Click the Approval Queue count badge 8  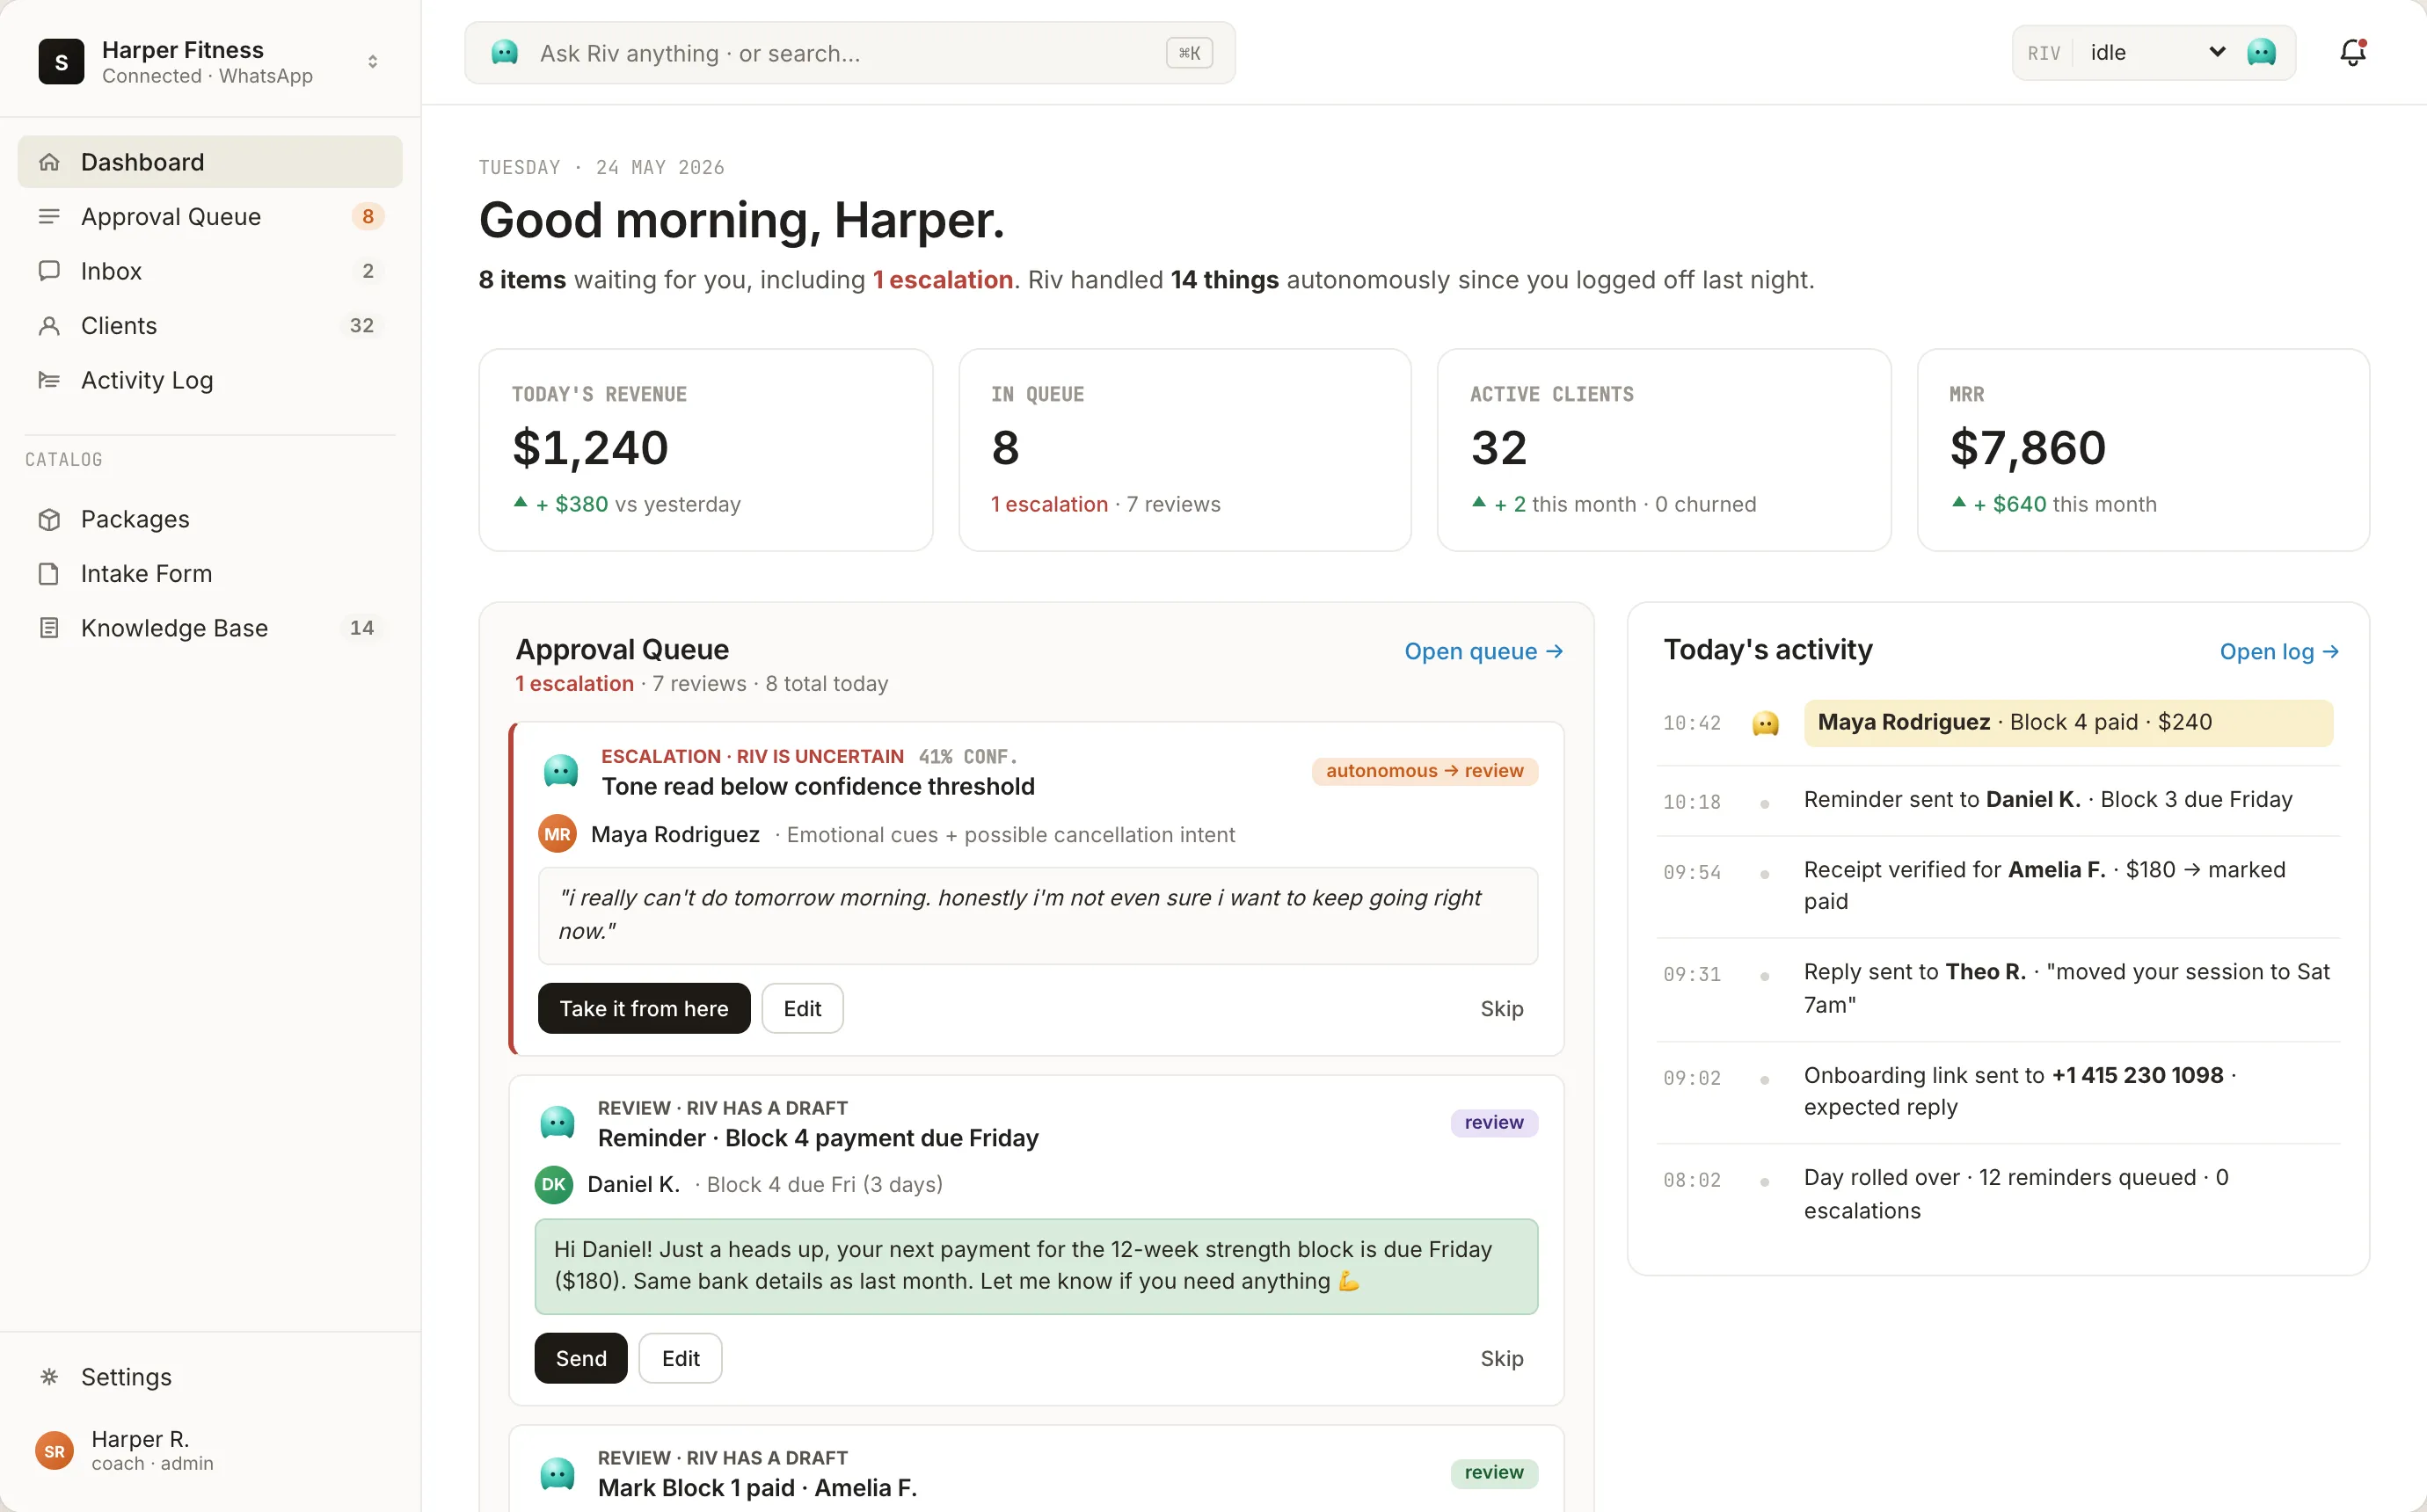pos(368,217)
